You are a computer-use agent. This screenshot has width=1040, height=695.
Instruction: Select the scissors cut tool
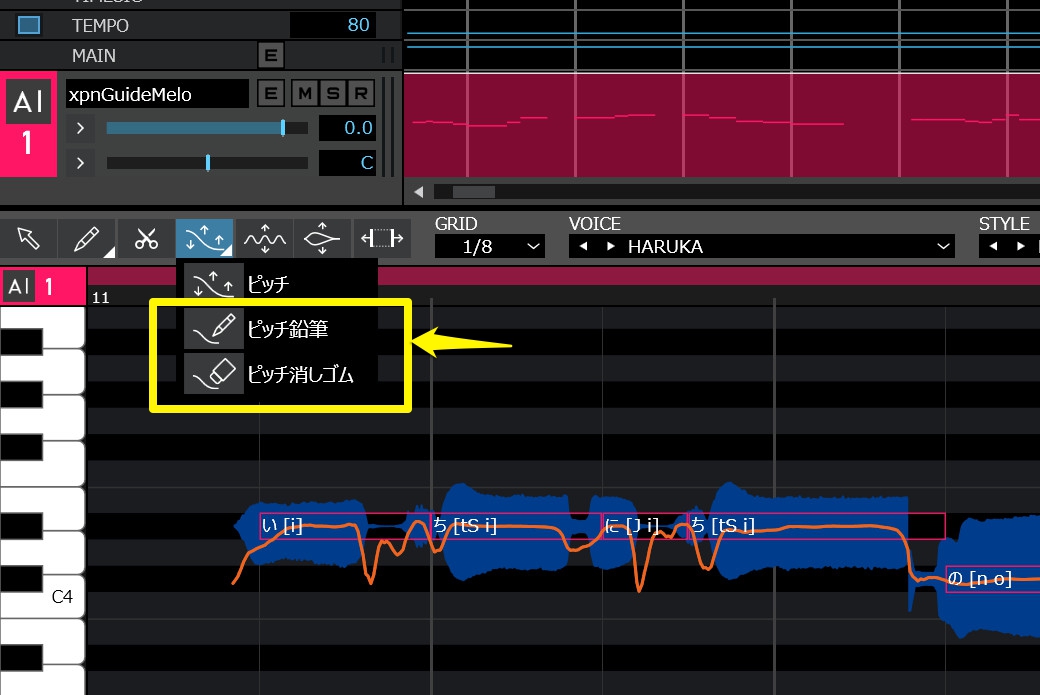(x=146, y=238)
